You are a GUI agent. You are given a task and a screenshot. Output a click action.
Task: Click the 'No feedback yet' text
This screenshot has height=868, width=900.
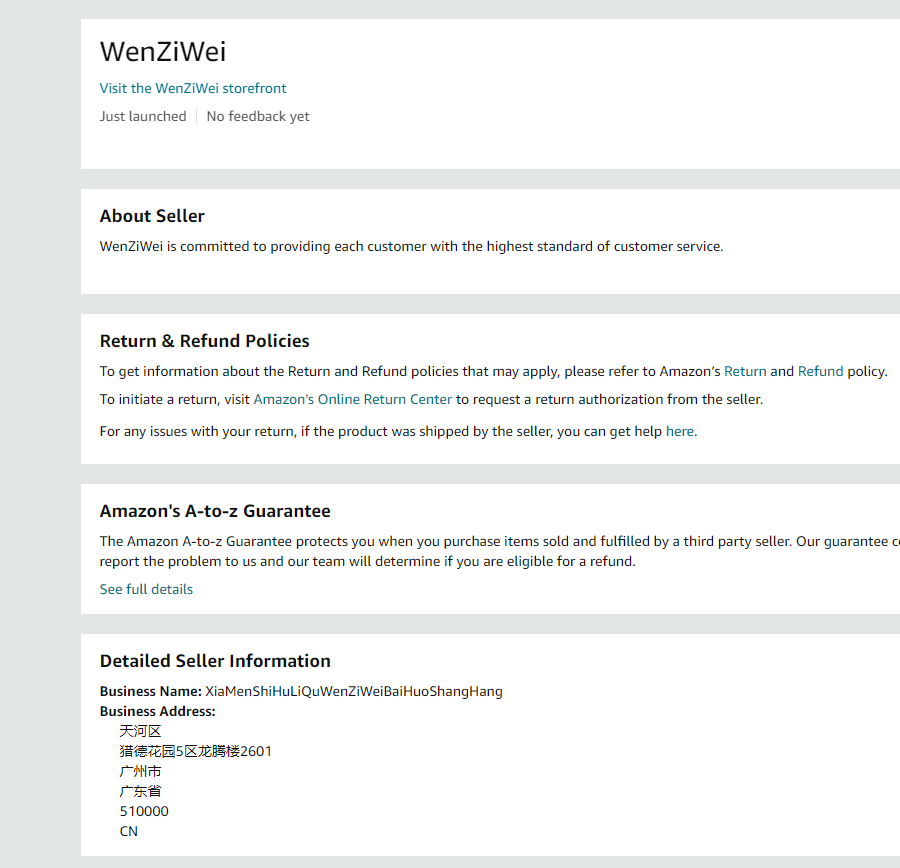[x=258, y=116]
